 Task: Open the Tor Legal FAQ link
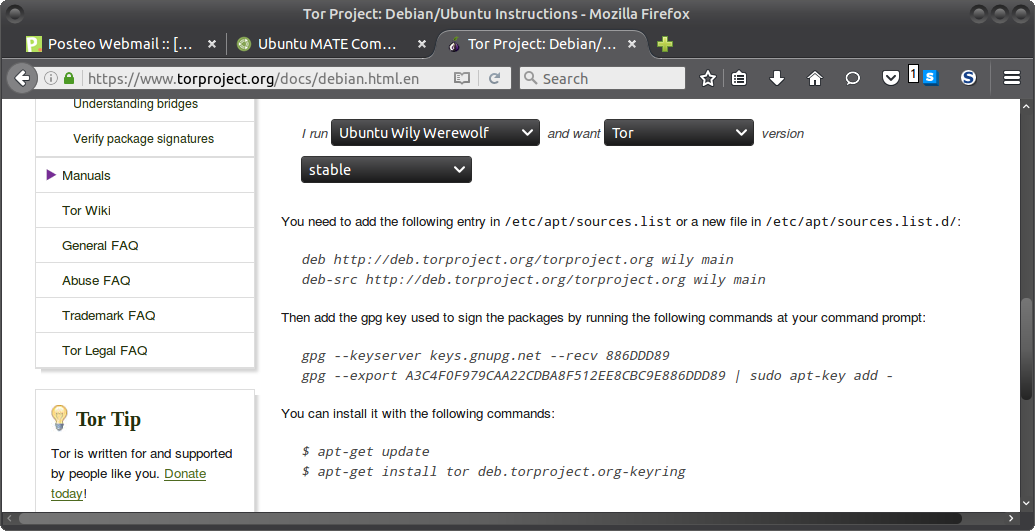105,350
